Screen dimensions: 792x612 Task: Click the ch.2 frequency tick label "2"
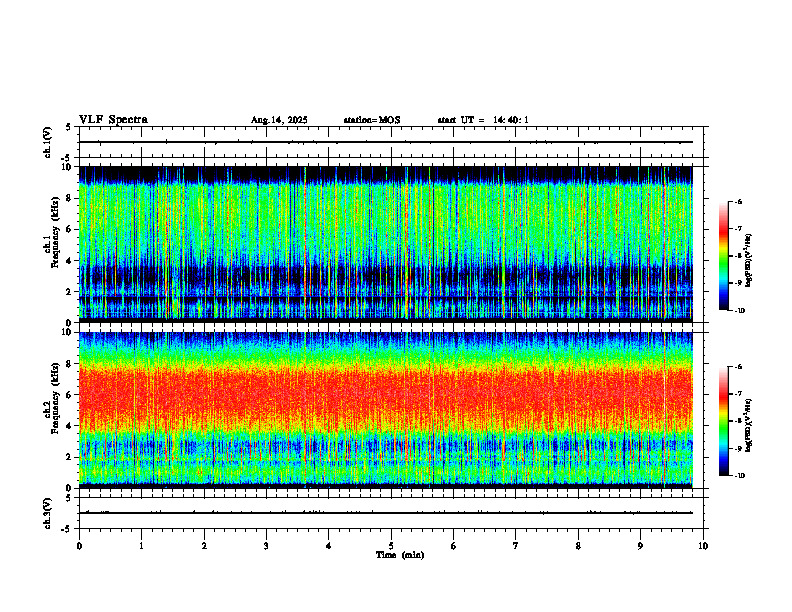tap(70, 457)
